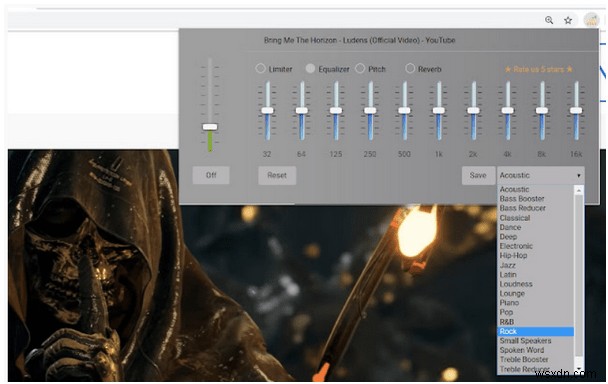Click the 64 Hz band slider handle
The height and width of the screenshot is (384, 608).
coord(302,111)
